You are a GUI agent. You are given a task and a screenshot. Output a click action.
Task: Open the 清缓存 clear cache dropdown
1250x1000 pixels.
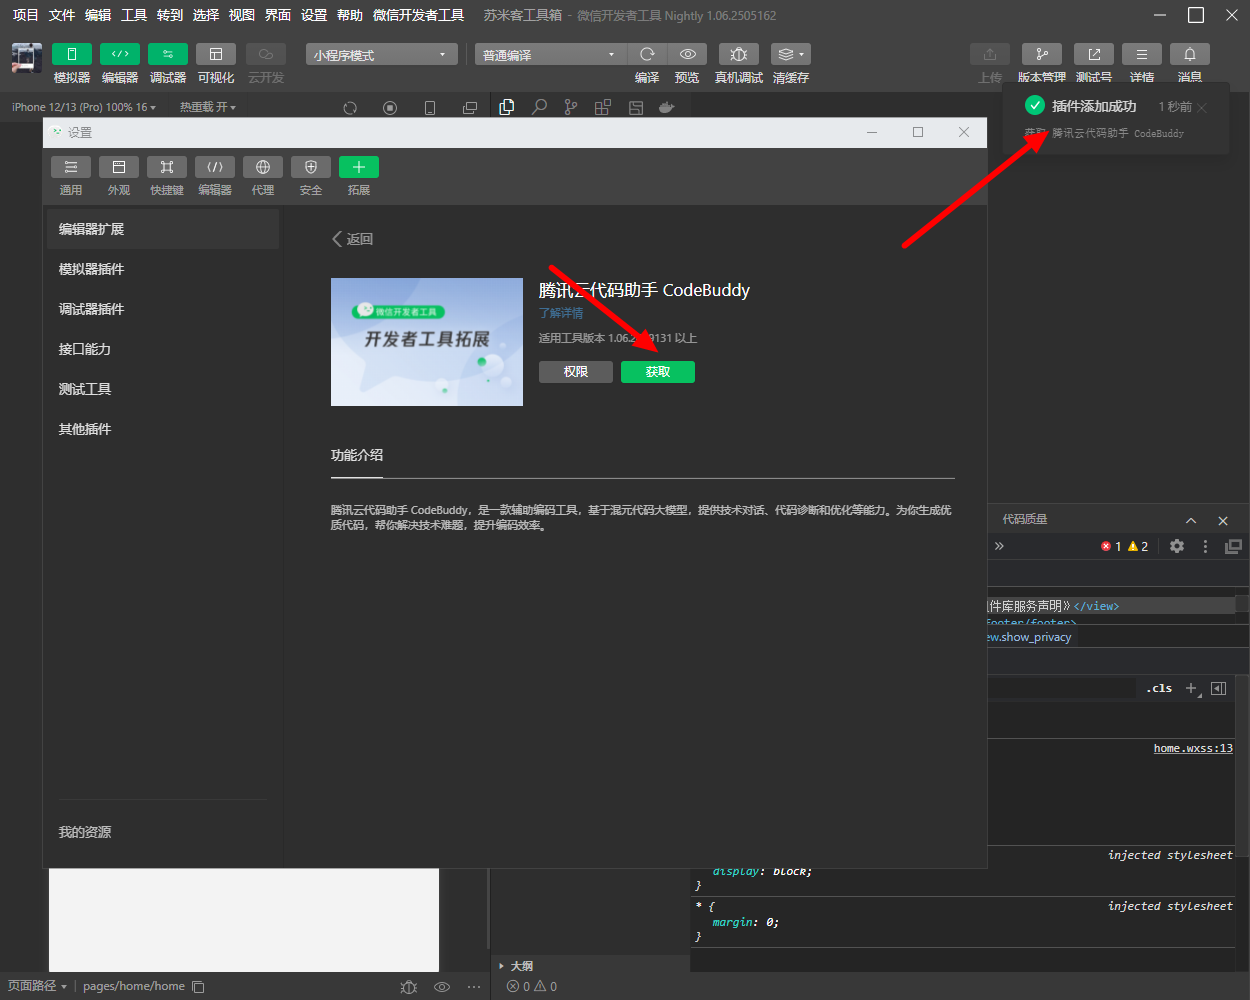tap(791, 54)
